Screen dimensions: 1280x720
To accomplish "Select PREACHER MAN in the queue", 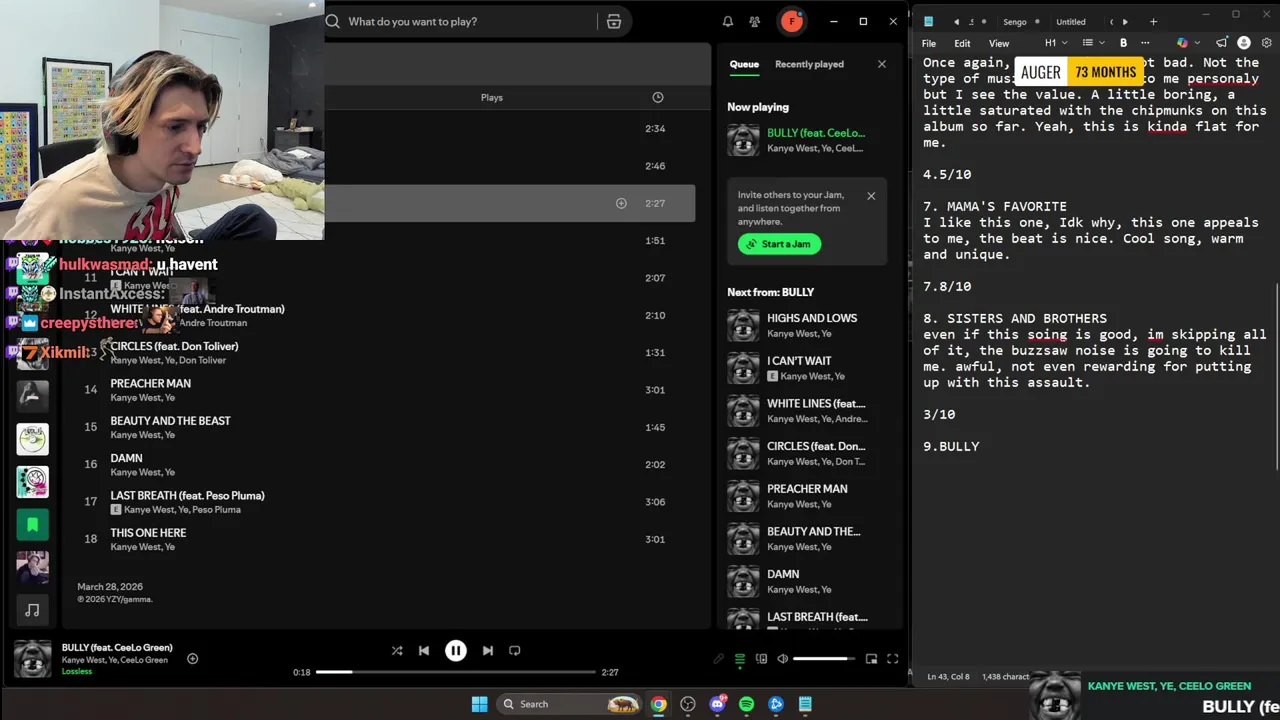I will tap(808, 496).
